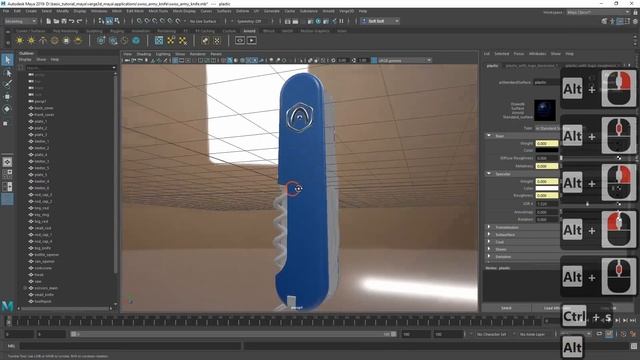Click the Redo arrow icon
The width and height of the screenshot is (640, 360).
click(80, 21)
